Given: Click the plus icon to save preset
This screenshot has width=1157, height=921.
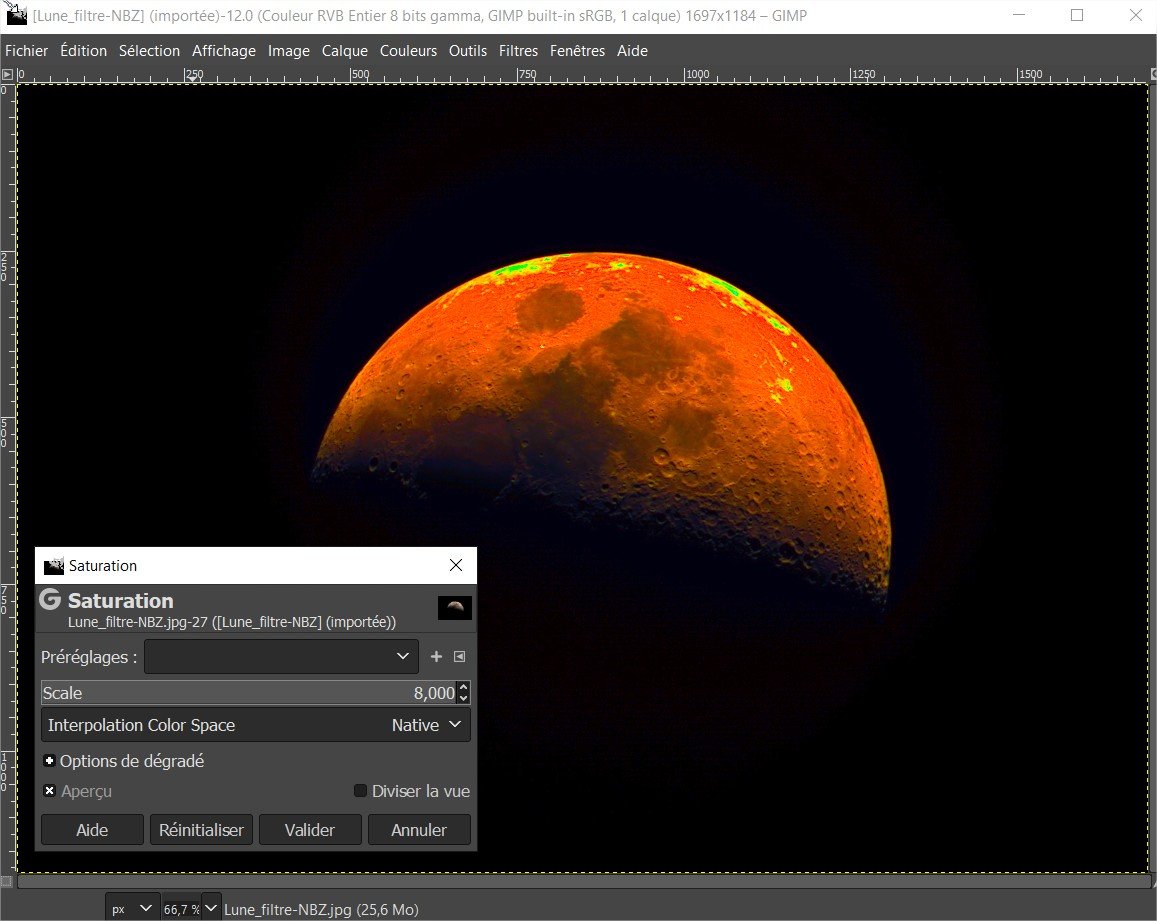Looking at the screenshot, I should click(436, 657).
